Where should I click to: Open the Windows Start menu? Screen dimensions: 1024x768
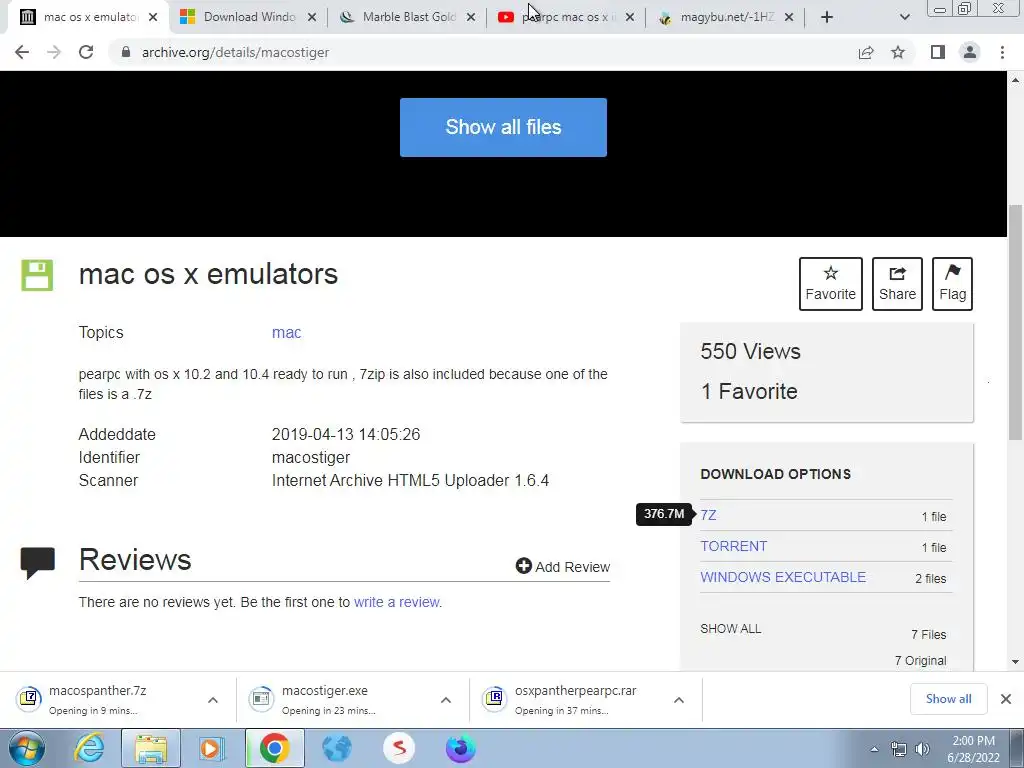click(25, 748)
